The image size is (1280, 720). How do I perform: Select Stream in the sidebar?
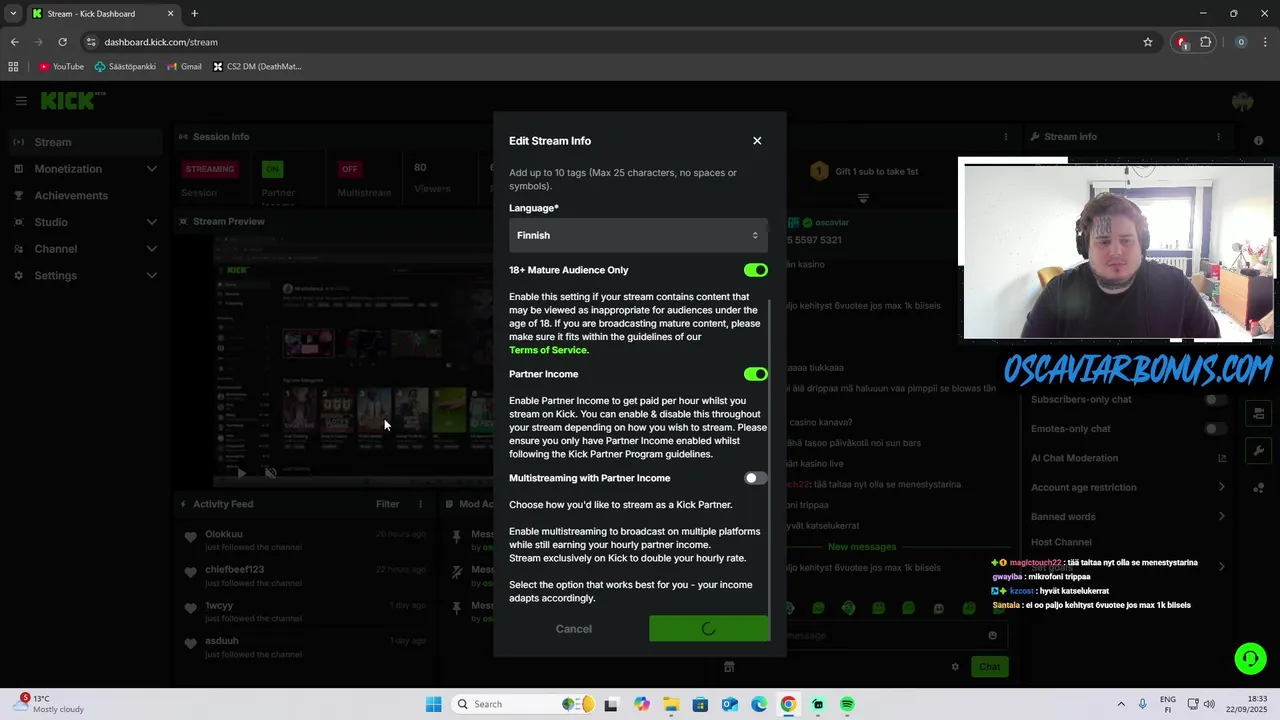85,142
